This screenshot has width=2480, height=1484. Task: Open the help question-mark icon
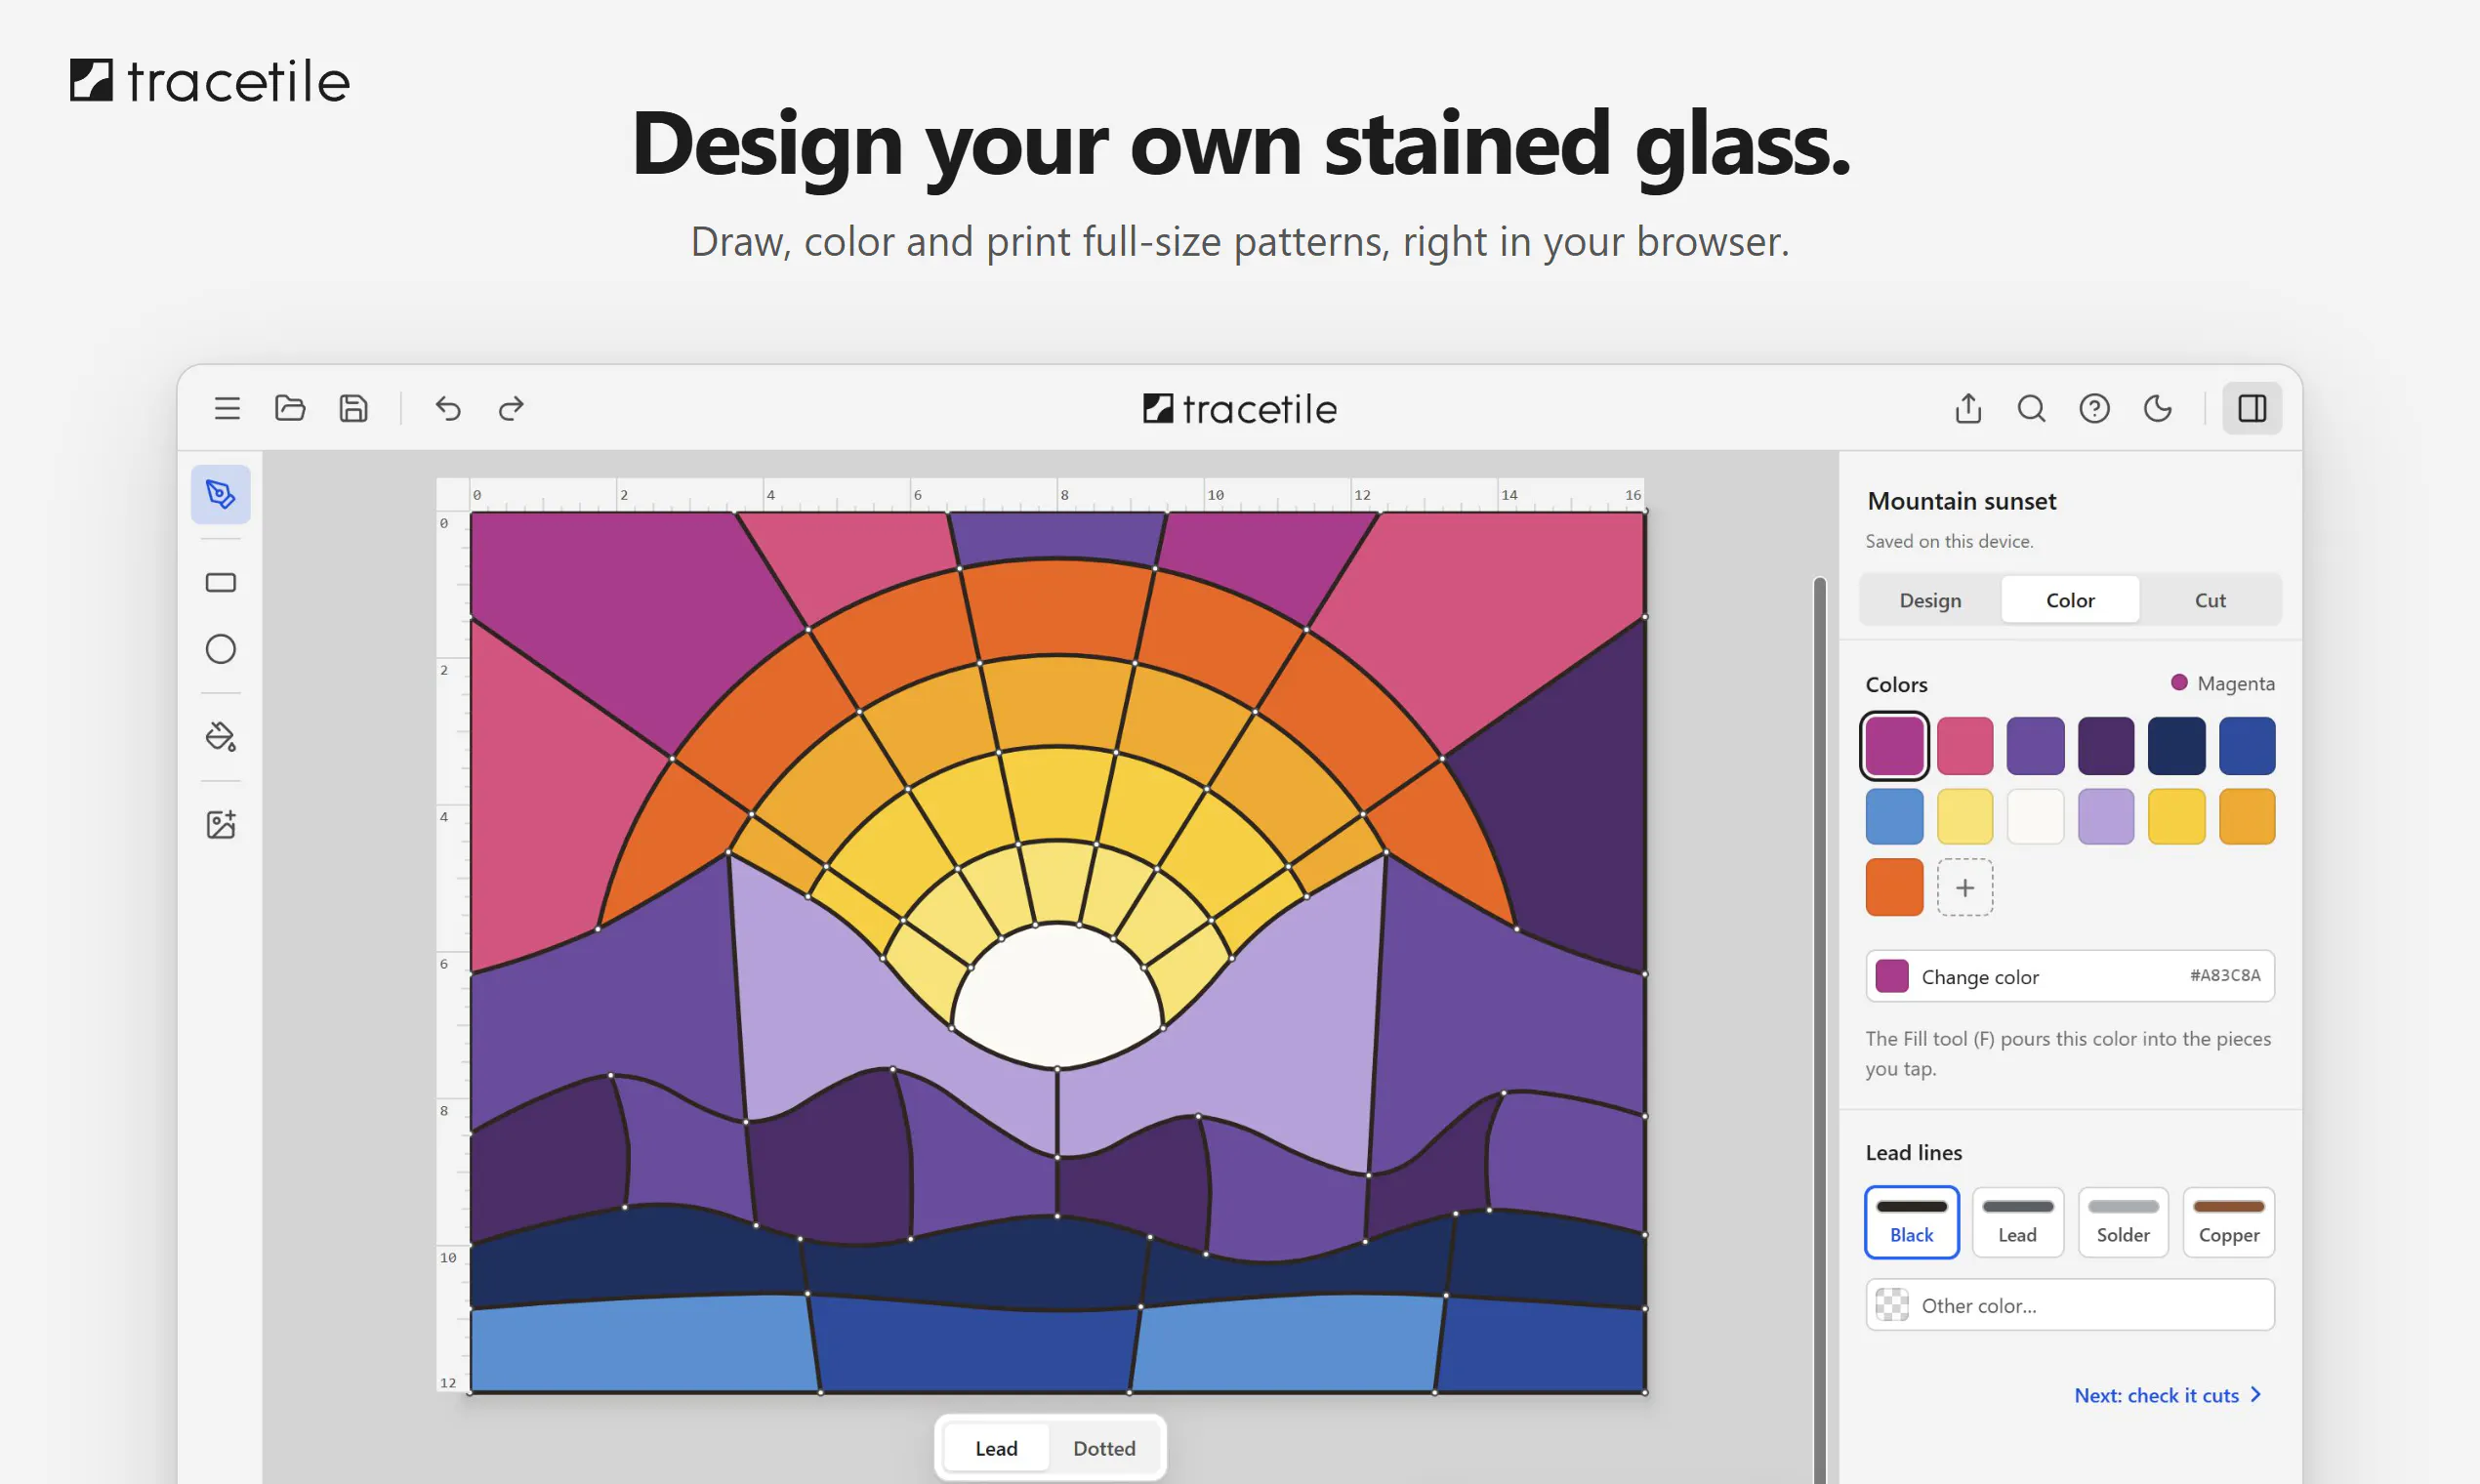click(x=2094, y=408)
